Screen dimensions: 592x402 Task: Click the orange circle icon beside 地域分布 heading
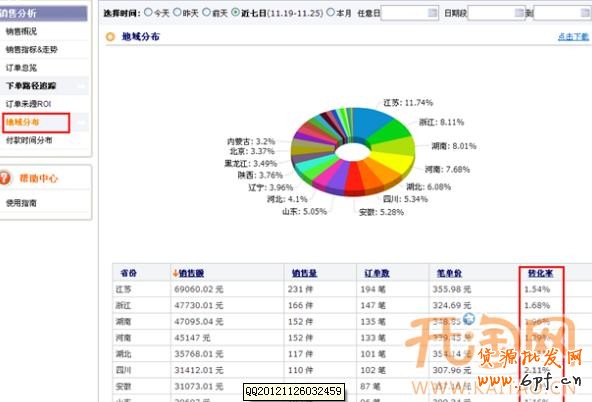click(x=110, y=37)
